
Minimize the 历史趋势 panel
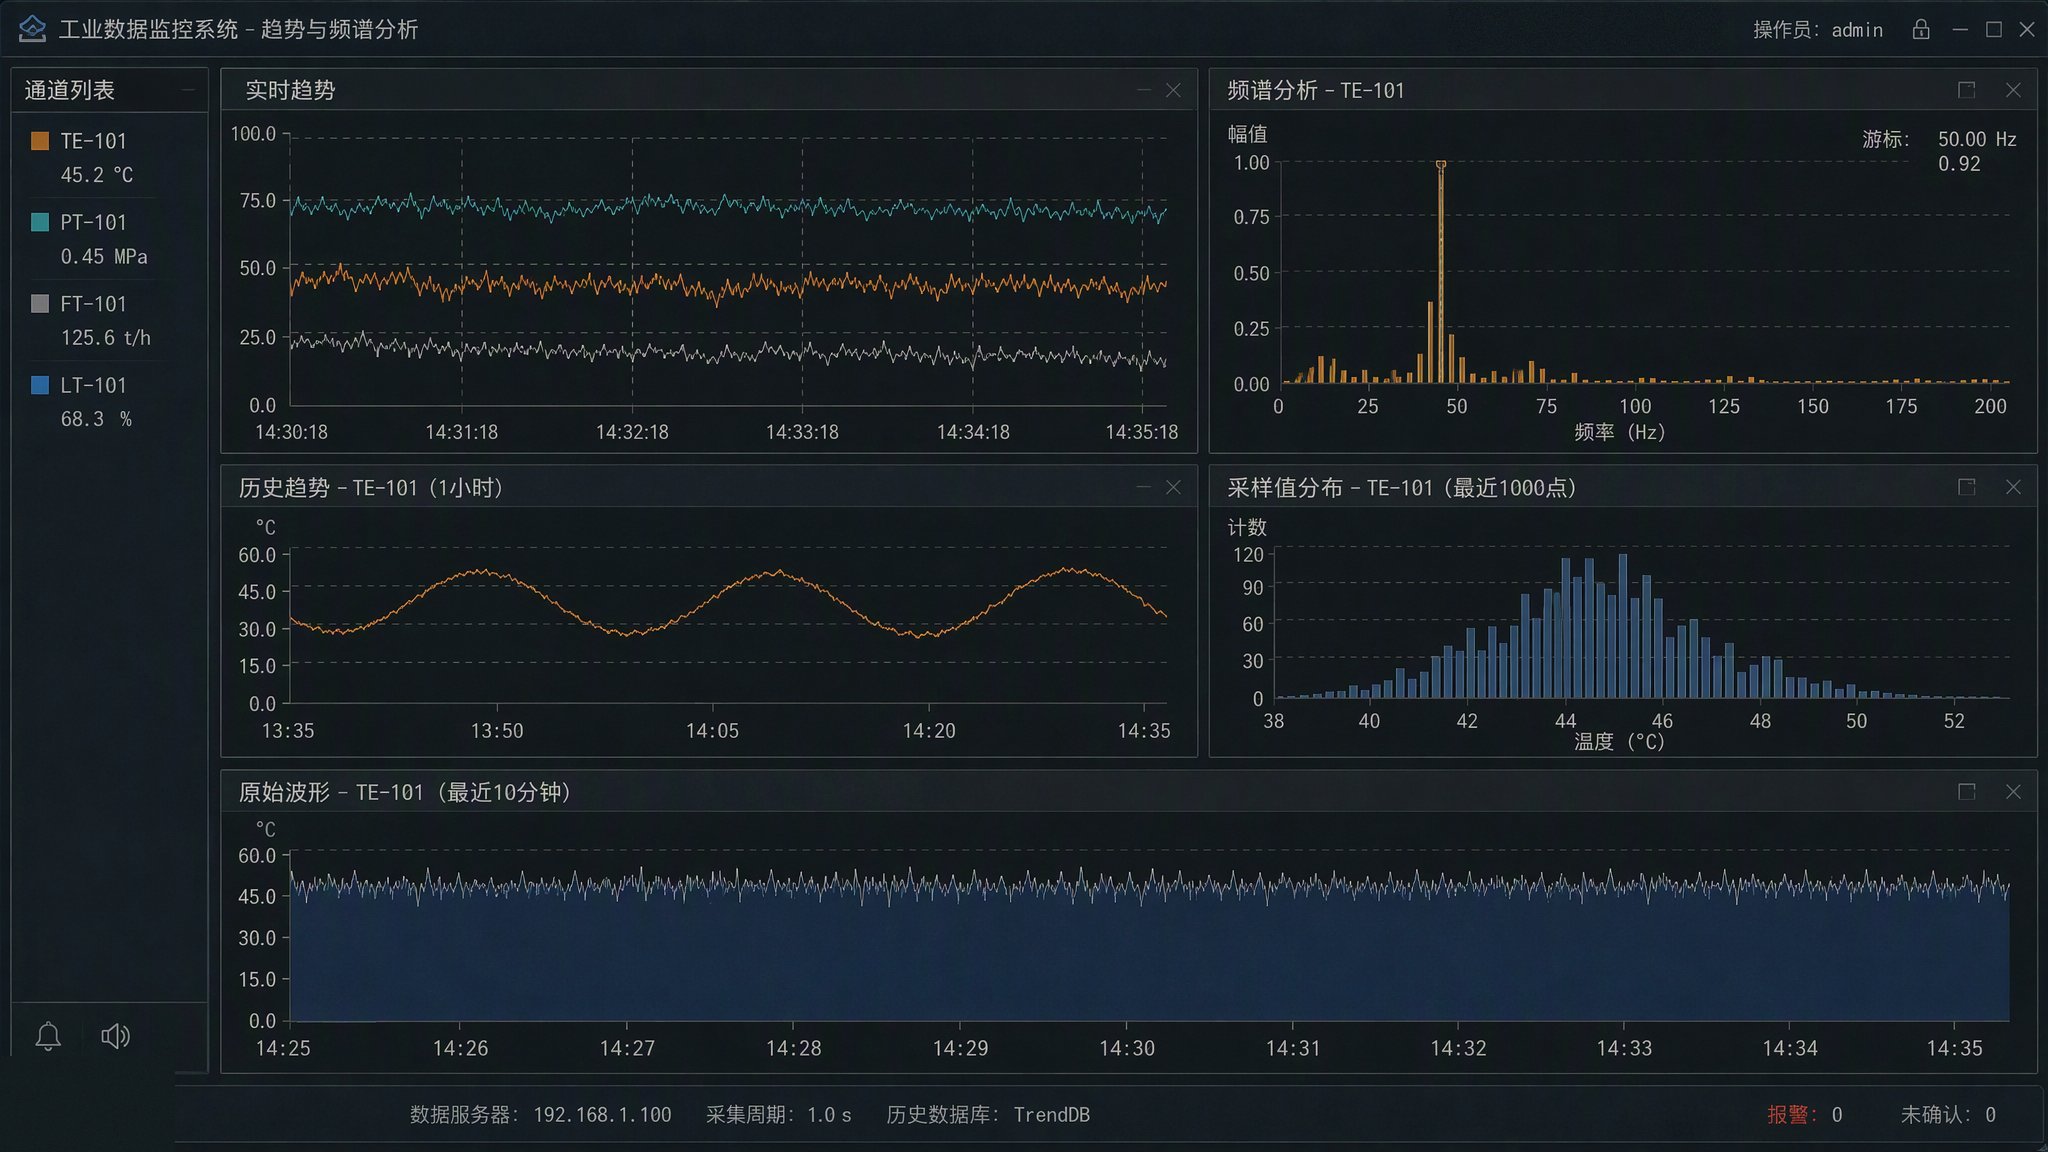pyautogui.click(x=1144, y=487)
